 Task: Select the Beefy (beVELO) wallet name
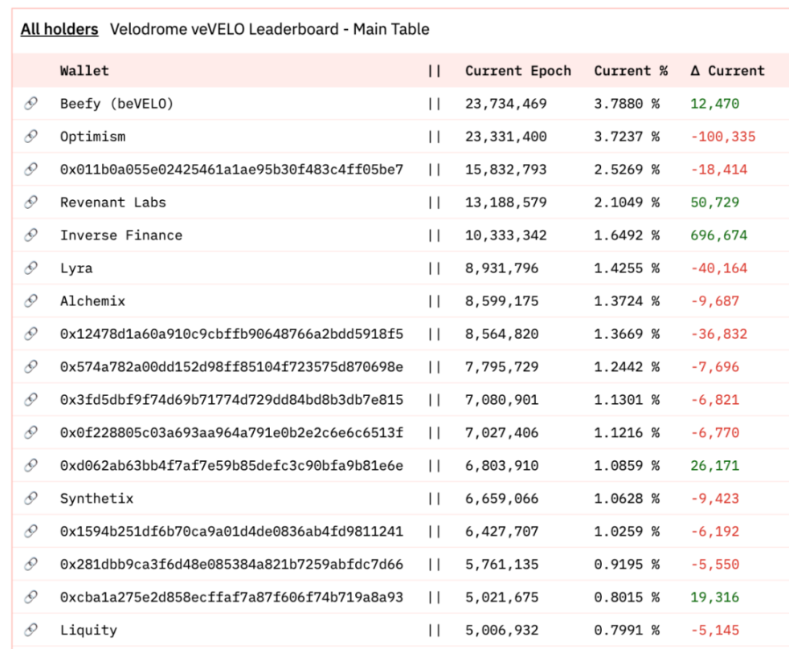pyautogui.click(x=116, y=104)
